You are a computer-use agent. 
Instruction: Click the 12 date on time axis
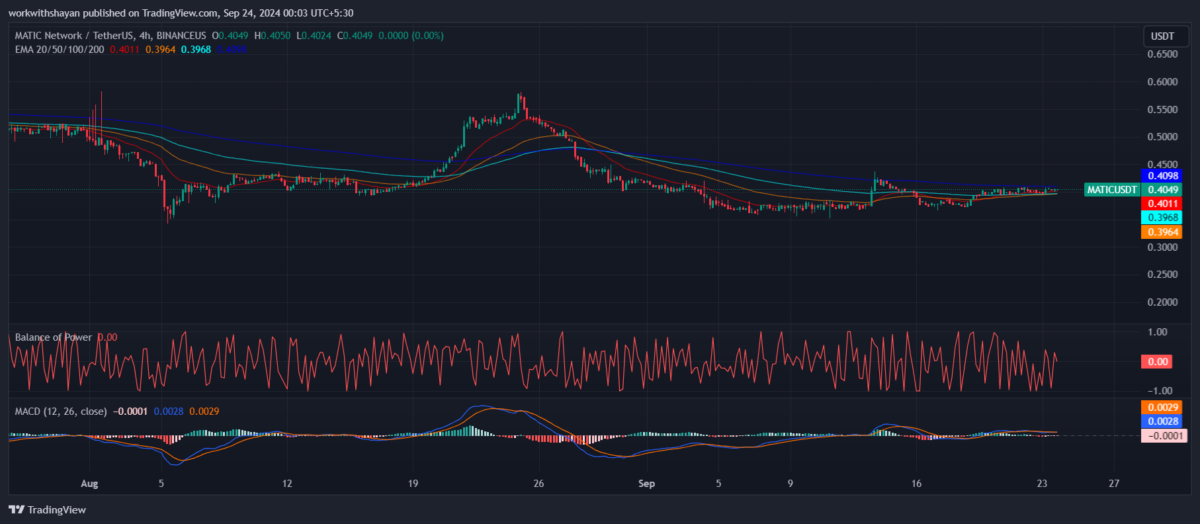pyautogui.click(x=287, y=483)
